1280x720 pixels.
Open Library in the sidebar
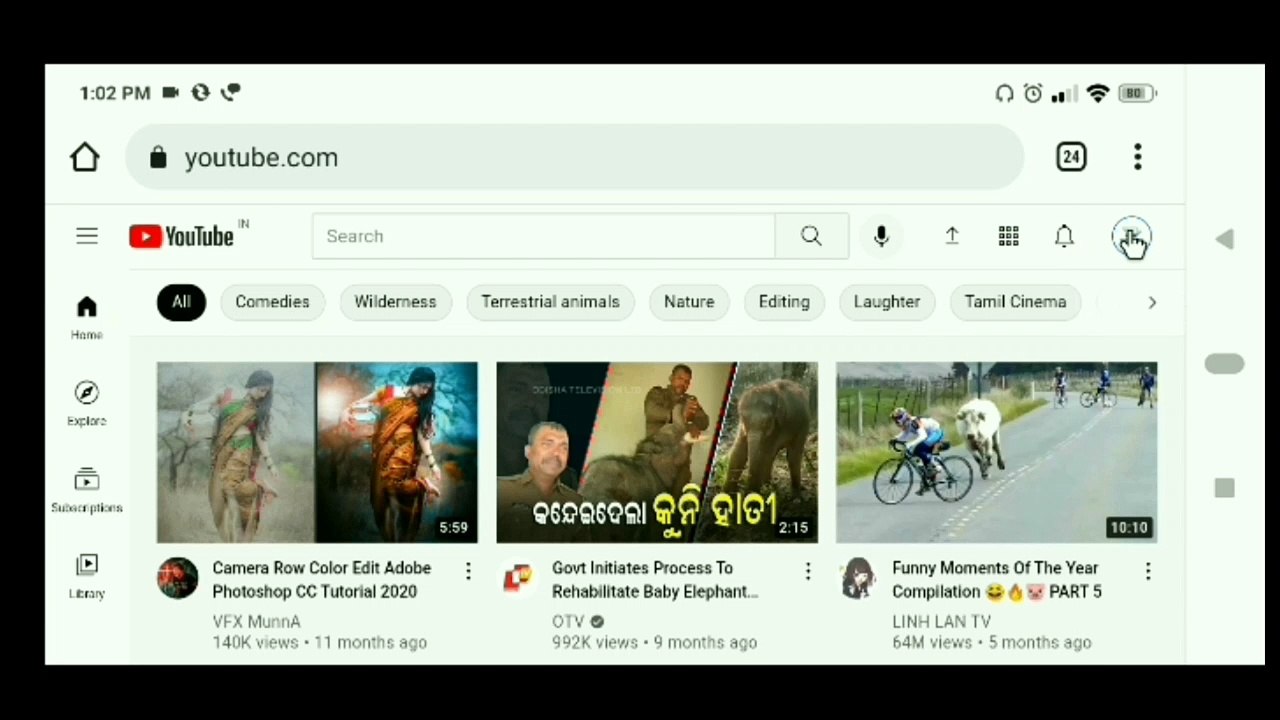coord(87,577)
